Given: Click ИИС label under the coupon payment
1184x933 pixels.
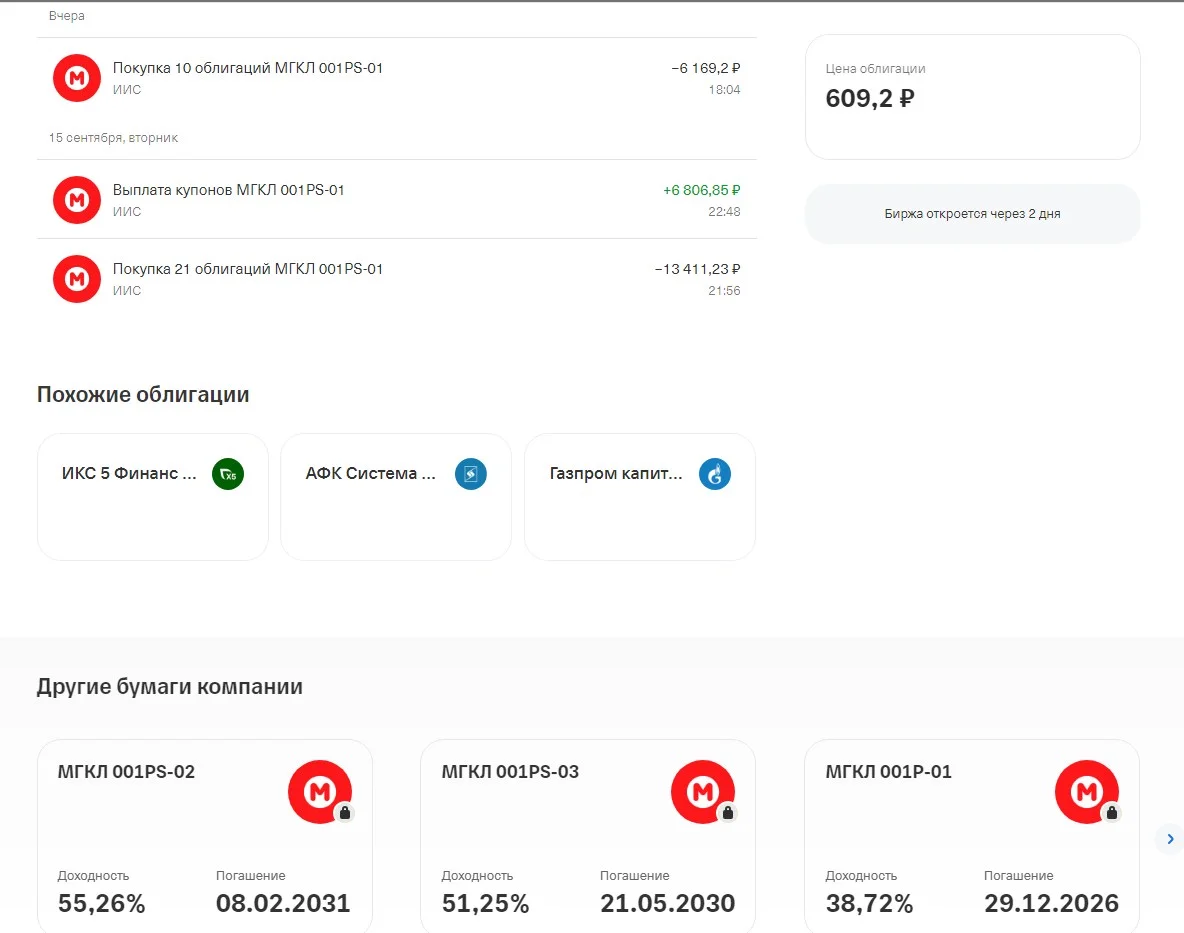Looking at the screenshot, I should pos(127,212).
